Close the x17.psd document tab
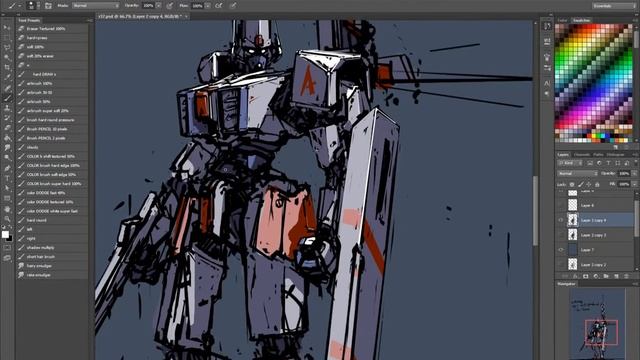This screenshot has height=360, width=640. pos(186,16)
